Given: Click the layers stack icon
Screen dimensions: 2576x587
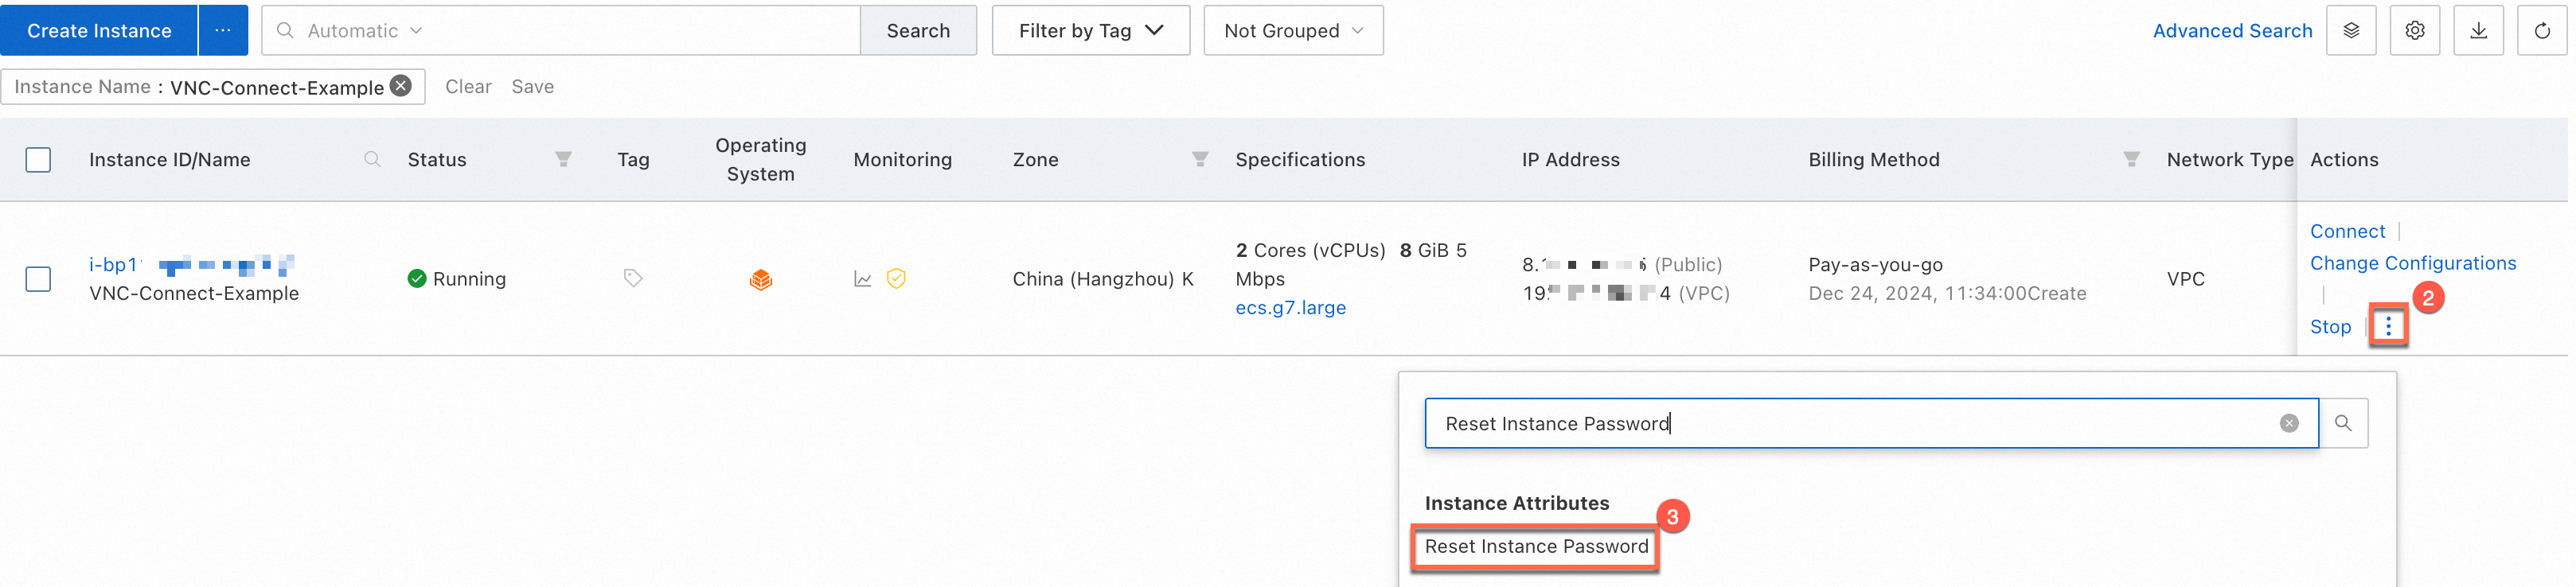Looking at the screenshot, I should [2351, 31].
